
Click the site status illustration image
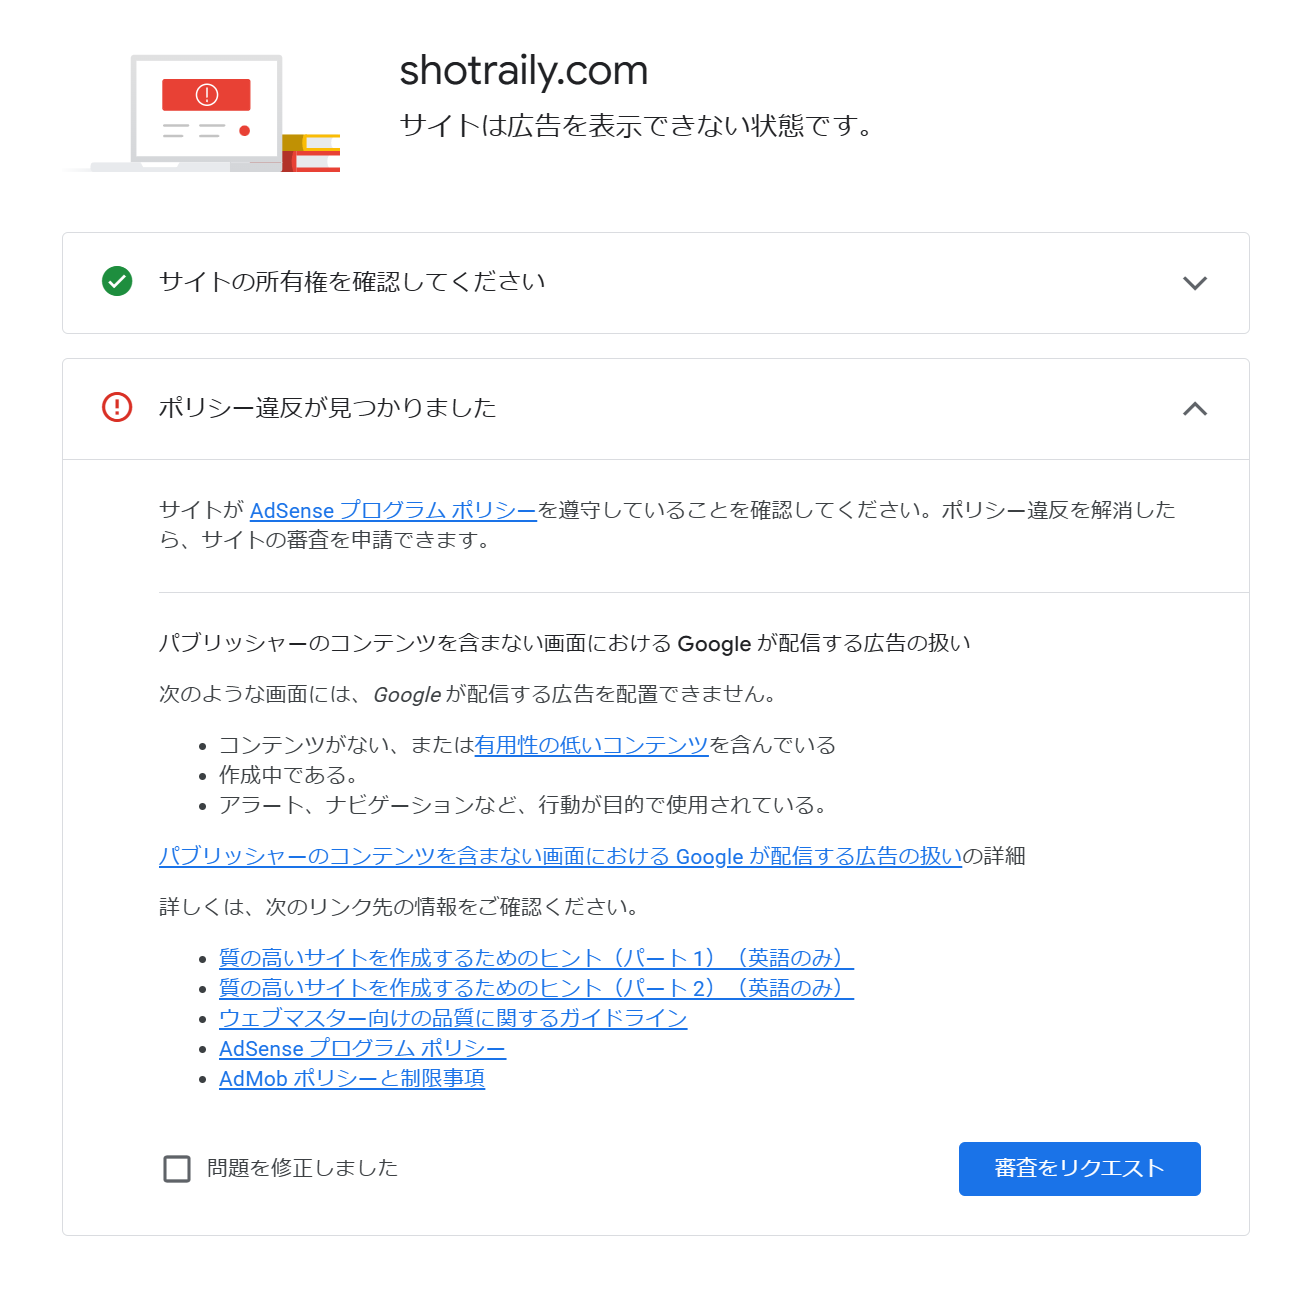tap(203, 115)
